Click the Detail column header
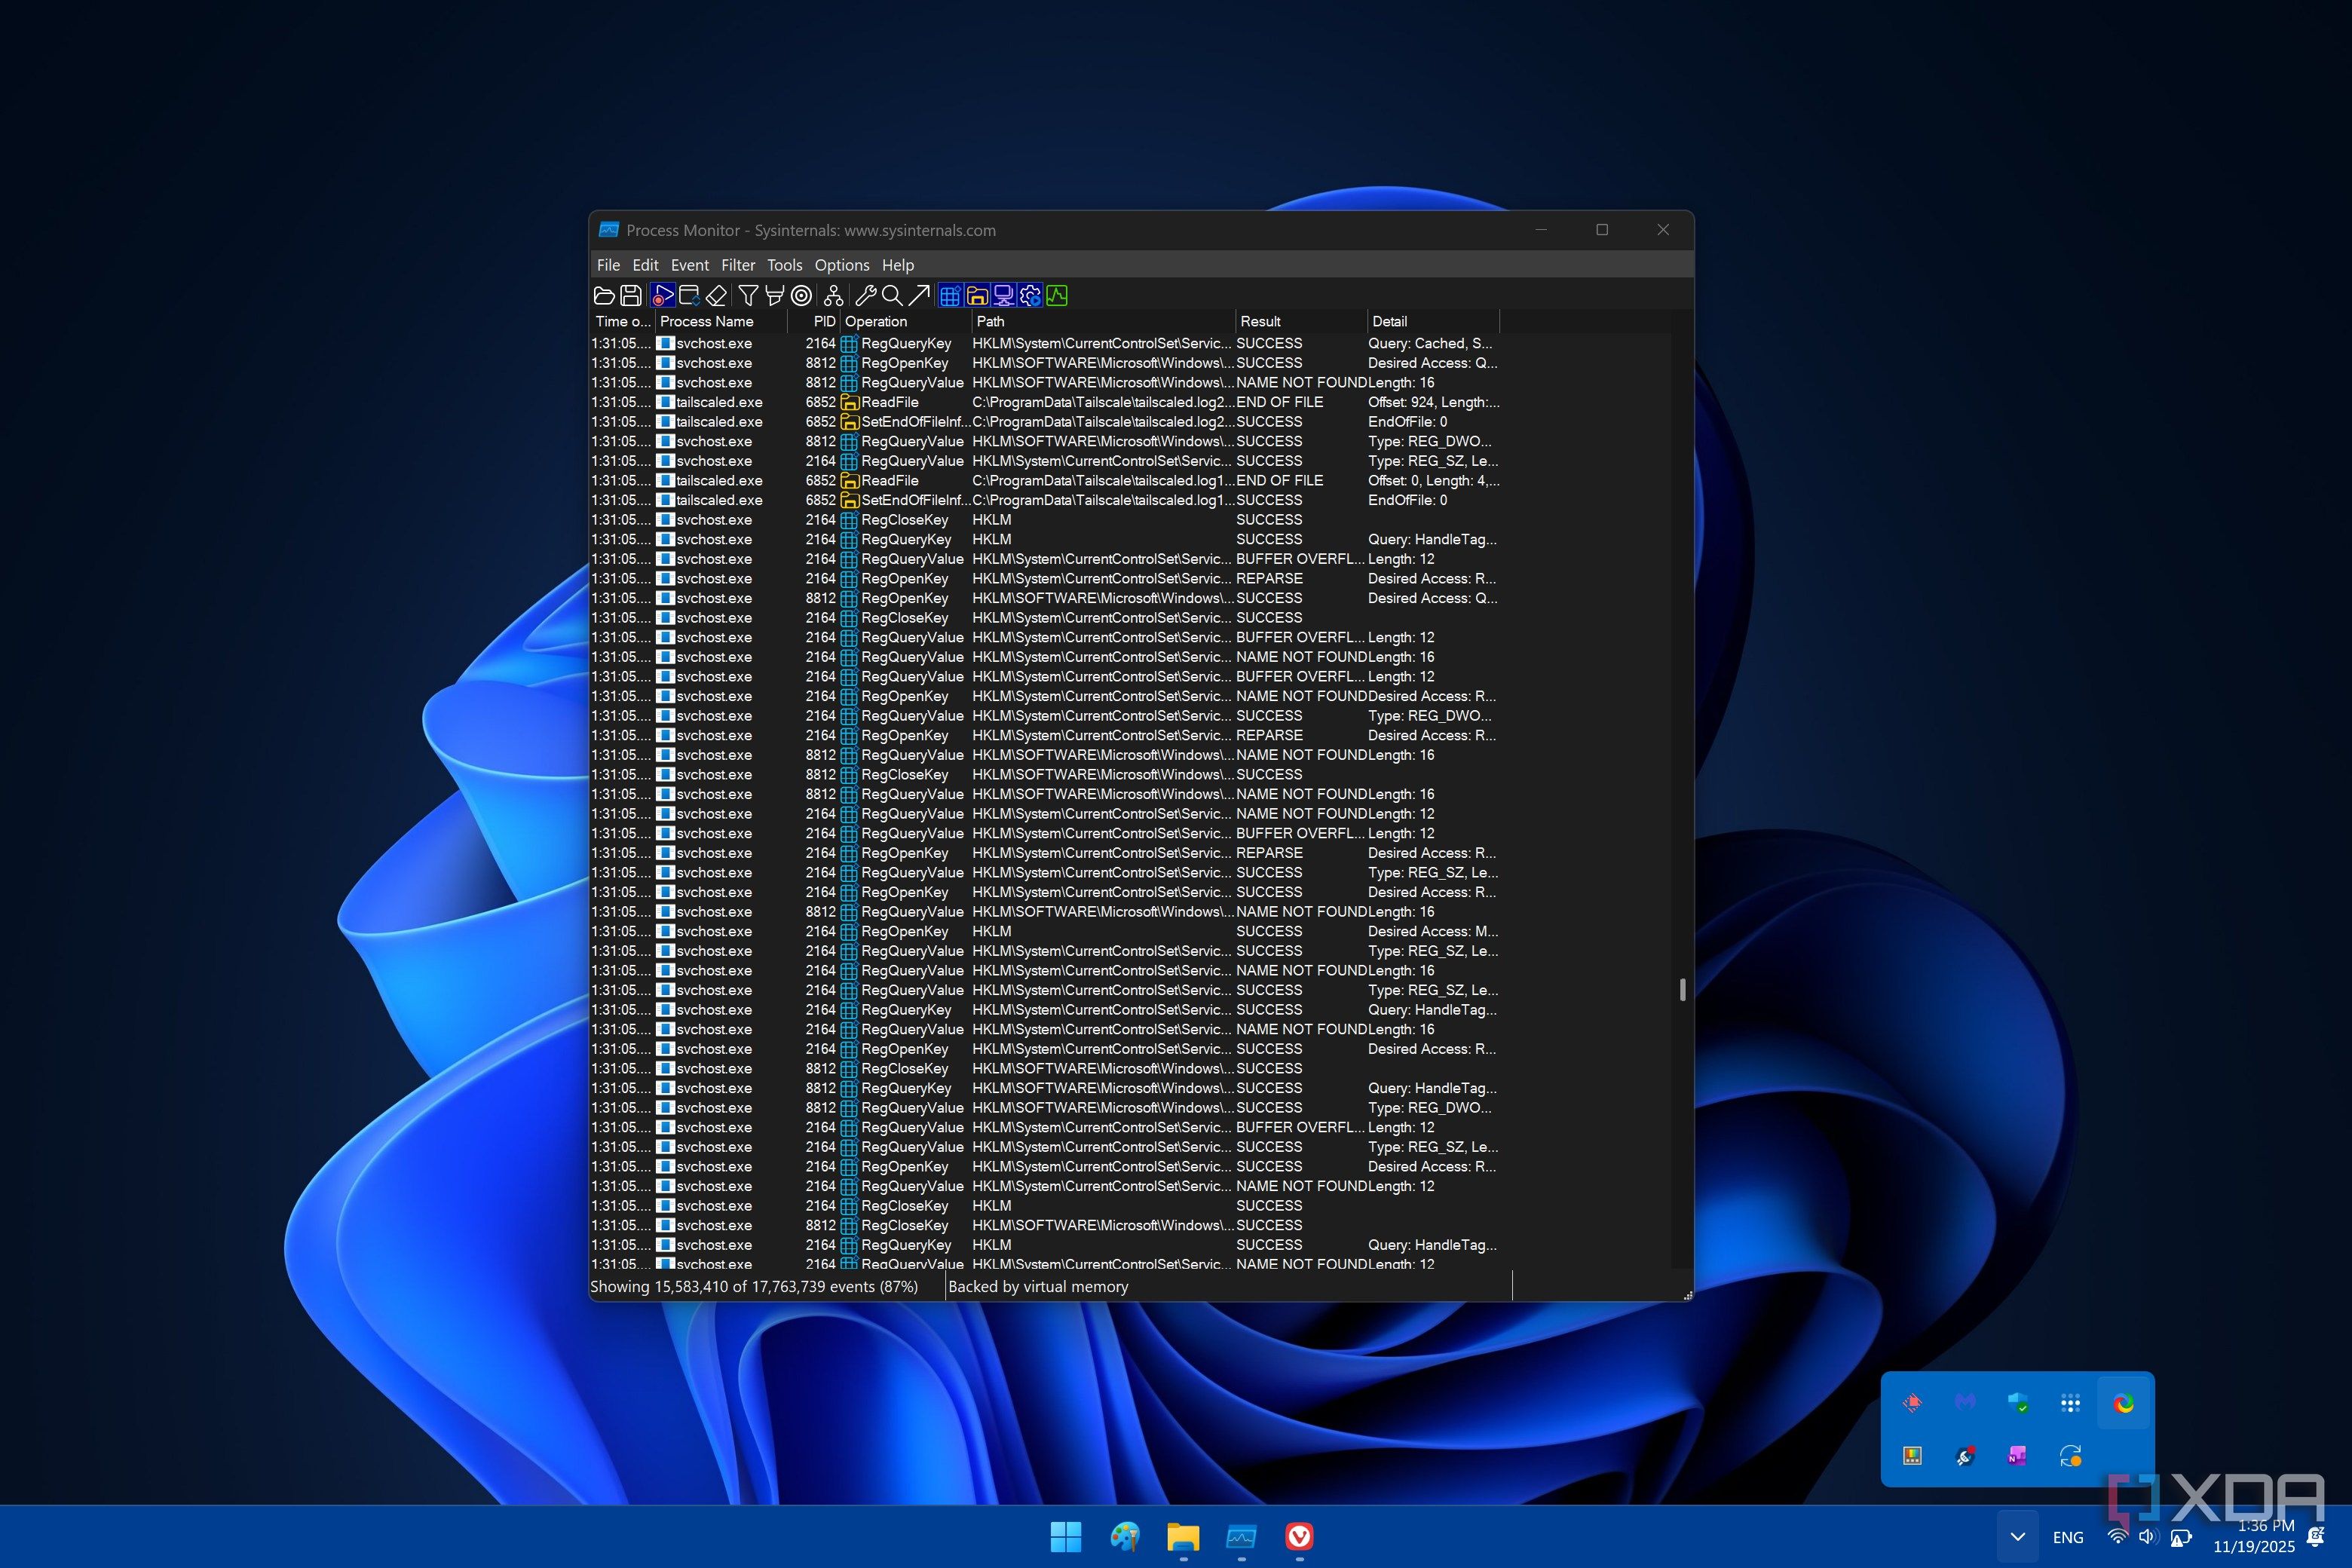Image resolution: width=2352 pixels, height=1568 pixels. [x=1433, y=322]
